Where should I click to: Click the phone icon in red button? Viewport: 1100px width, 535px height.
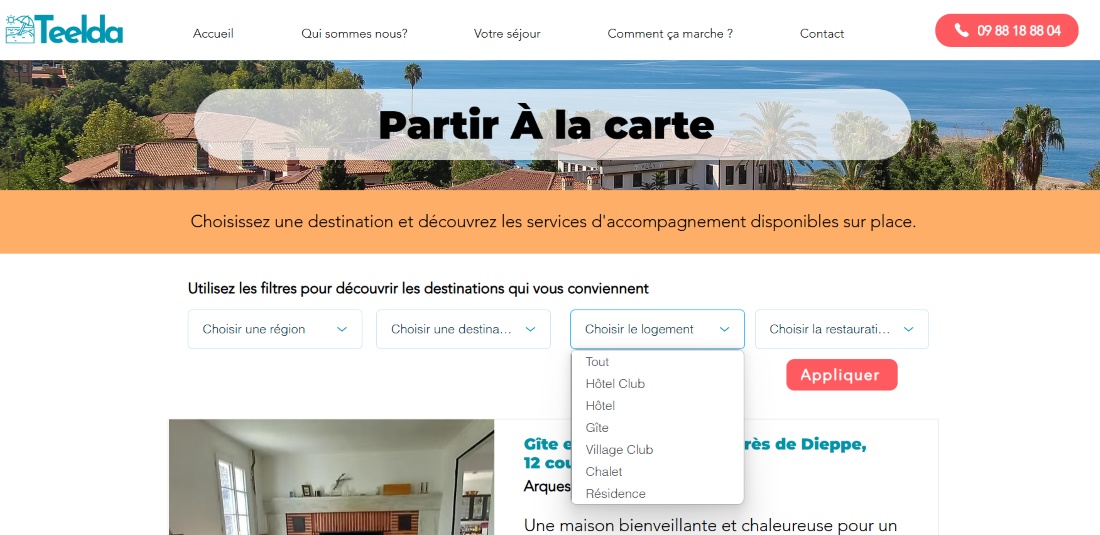(961, 30)
